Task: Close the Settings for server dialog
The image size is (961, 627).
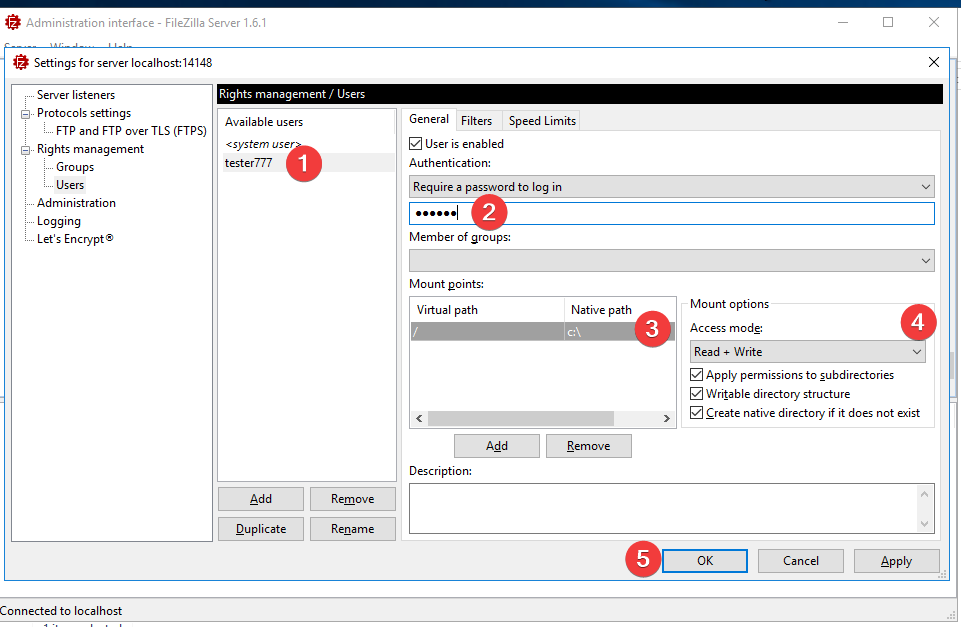Action: click(x=933, y=62)
